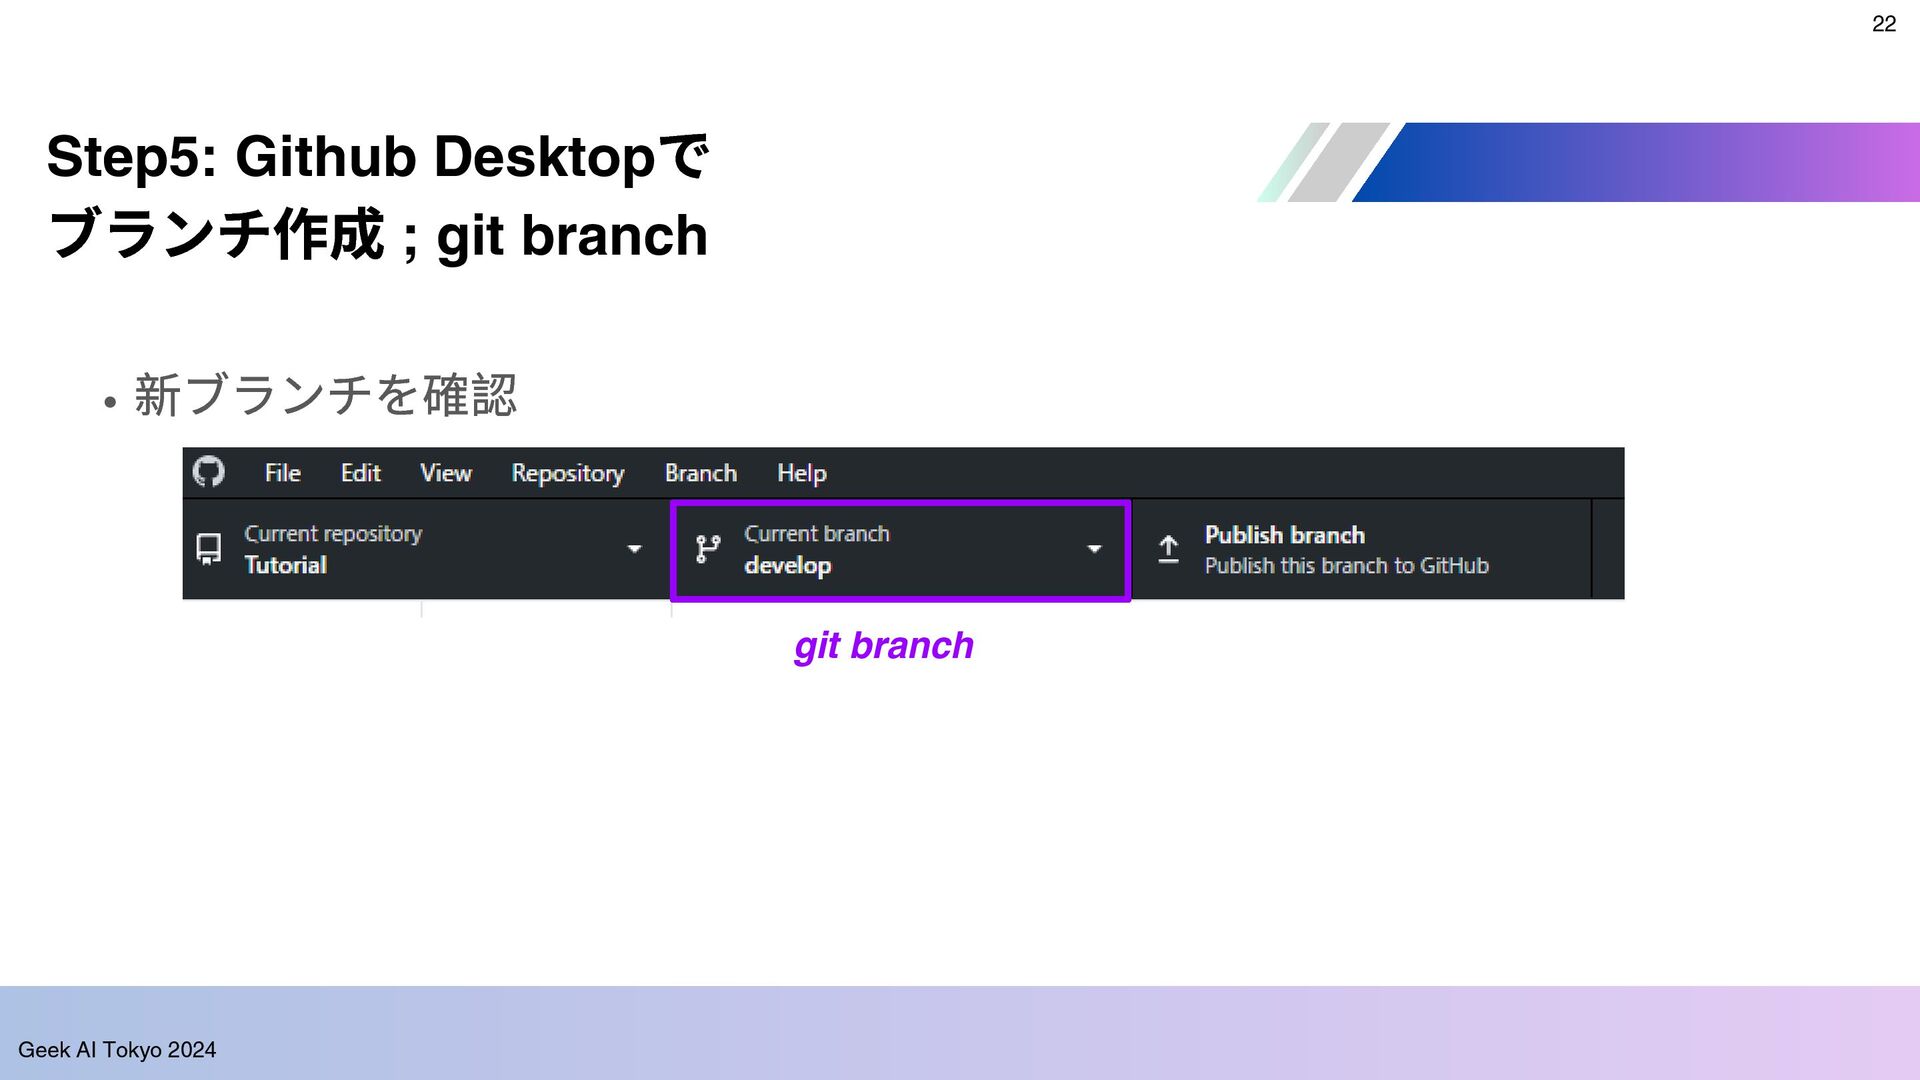Viewport: 1920px width, 1080px height.
Task: Open the View menu
Action: 445,473
